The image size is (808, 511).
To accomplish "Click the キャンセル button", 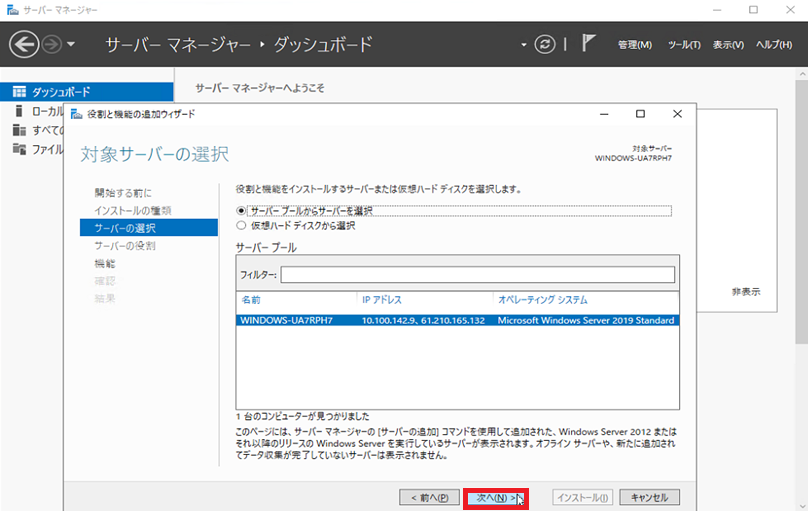I will click(649, 497).
